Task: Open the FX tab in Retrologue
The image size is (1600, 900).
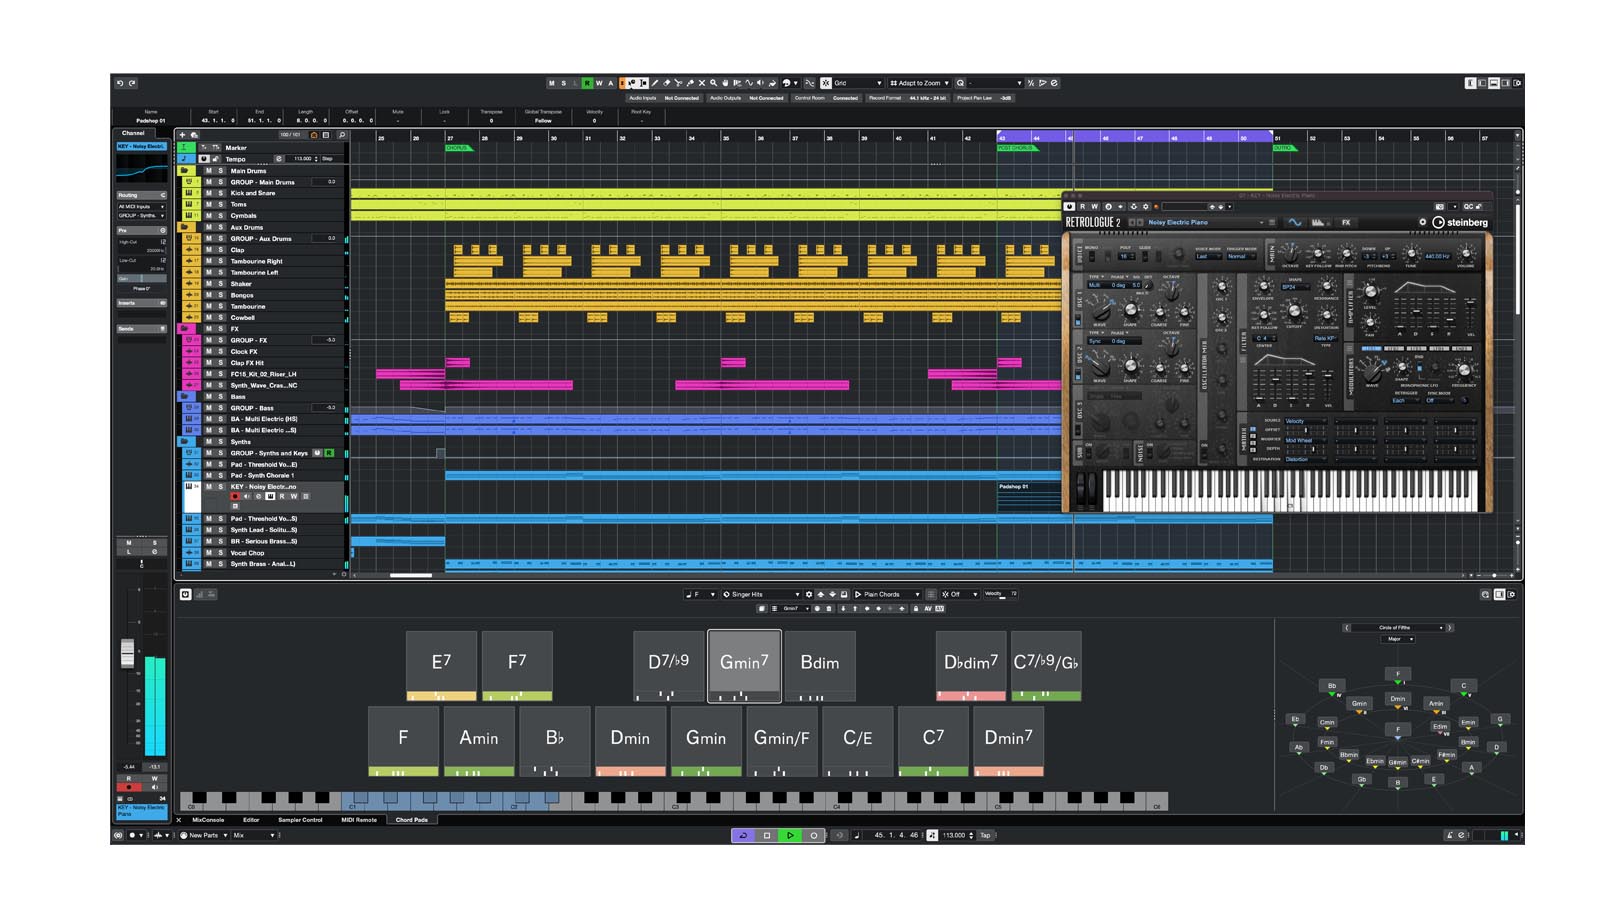Action: pyautogui.click(x=1346, y=222)
